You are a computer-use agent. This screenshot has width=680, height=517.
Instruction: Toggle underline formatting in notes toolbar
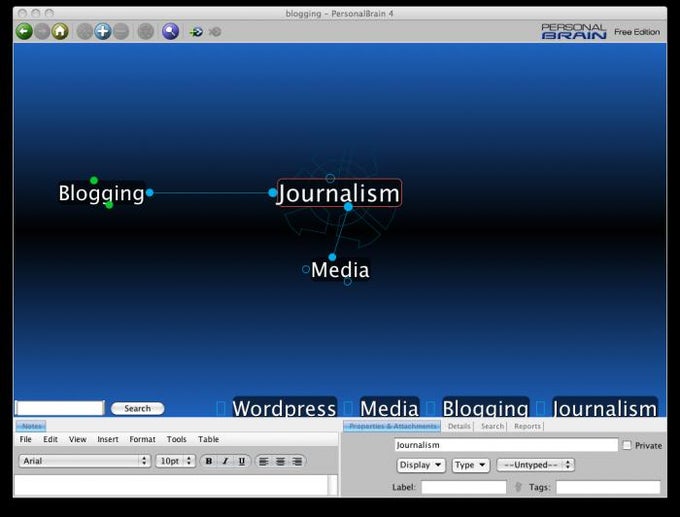click(x=242, y=461)
